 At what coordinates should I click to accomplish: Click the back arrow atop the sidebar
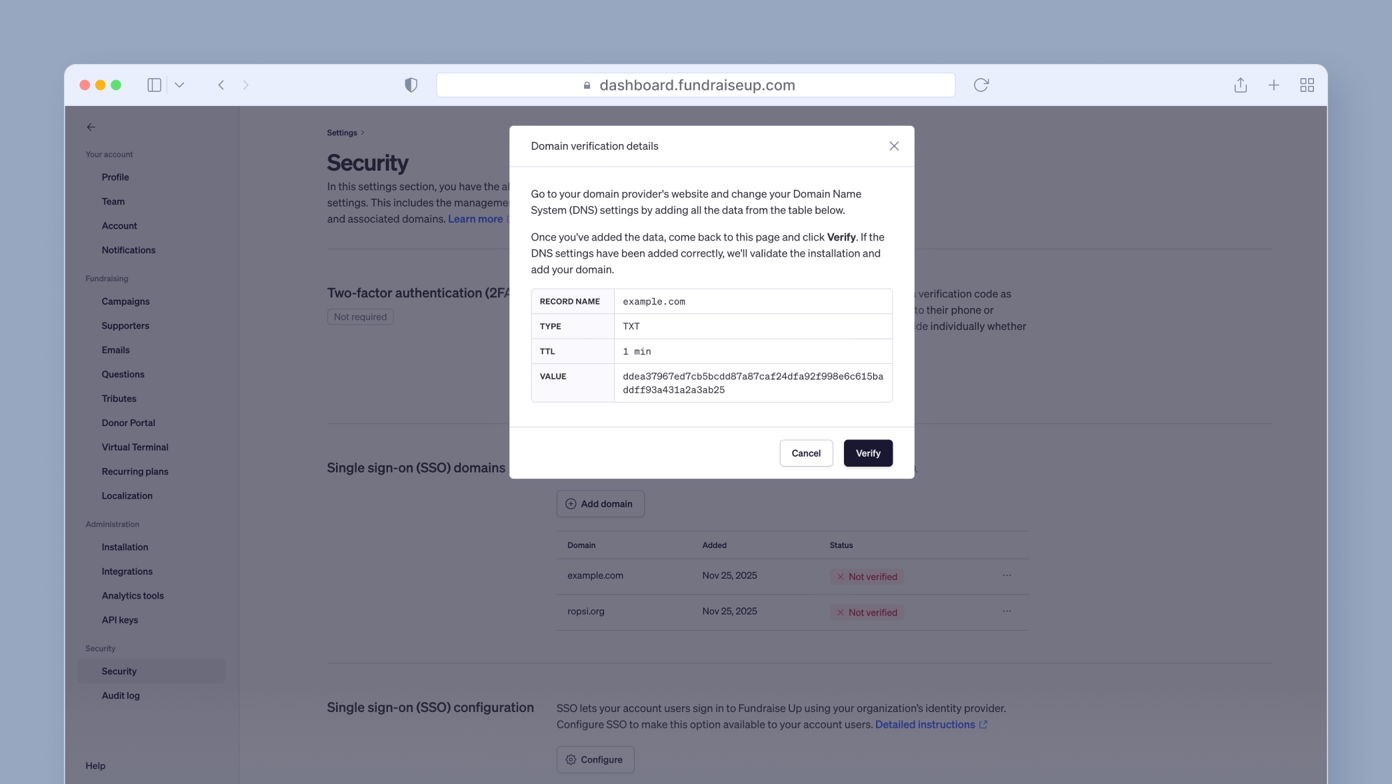click(91, 127)
